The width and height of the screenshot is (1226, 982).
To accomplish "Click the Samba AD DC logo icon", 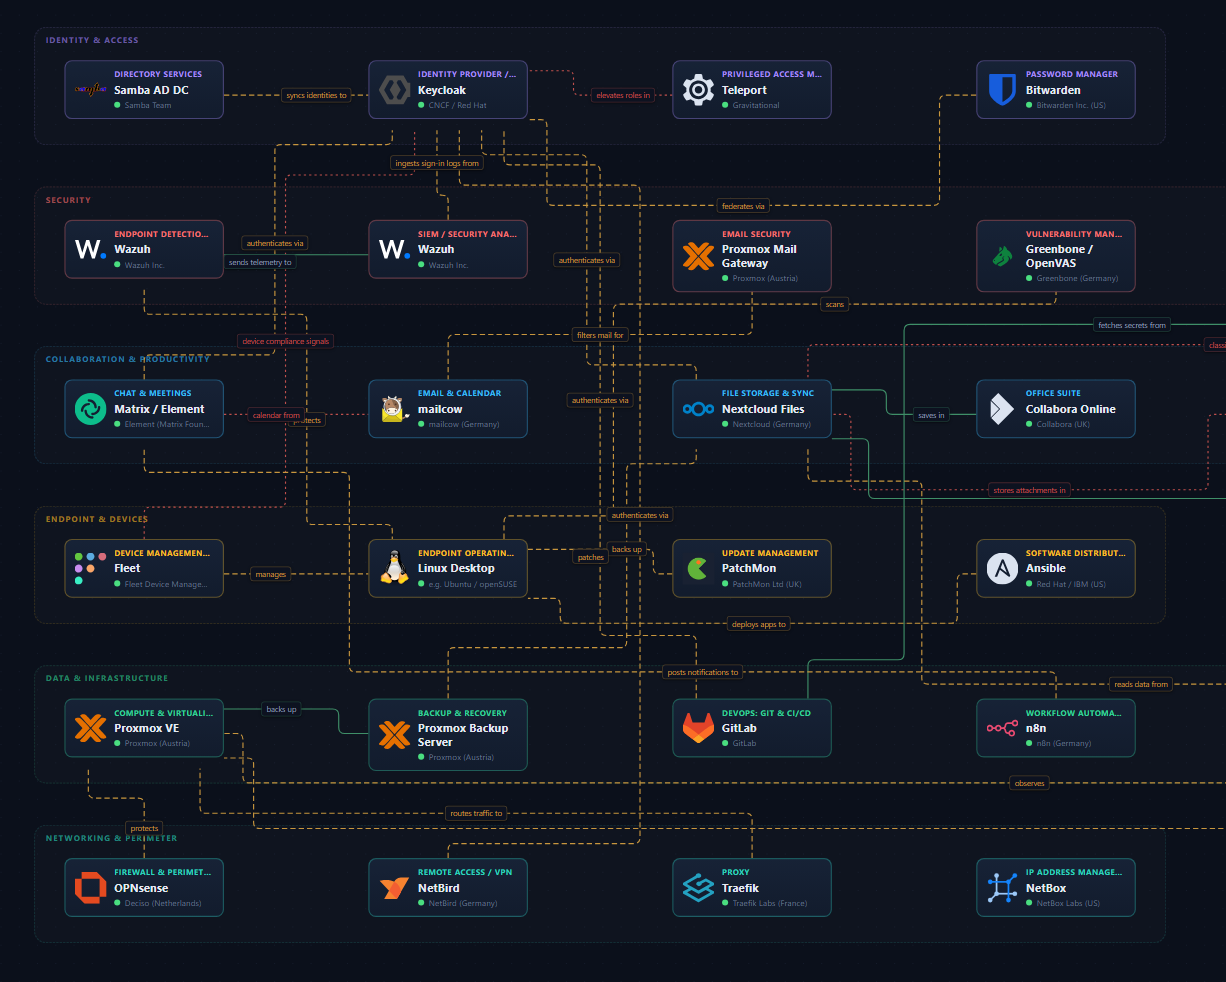I will (x=90, y=90).
